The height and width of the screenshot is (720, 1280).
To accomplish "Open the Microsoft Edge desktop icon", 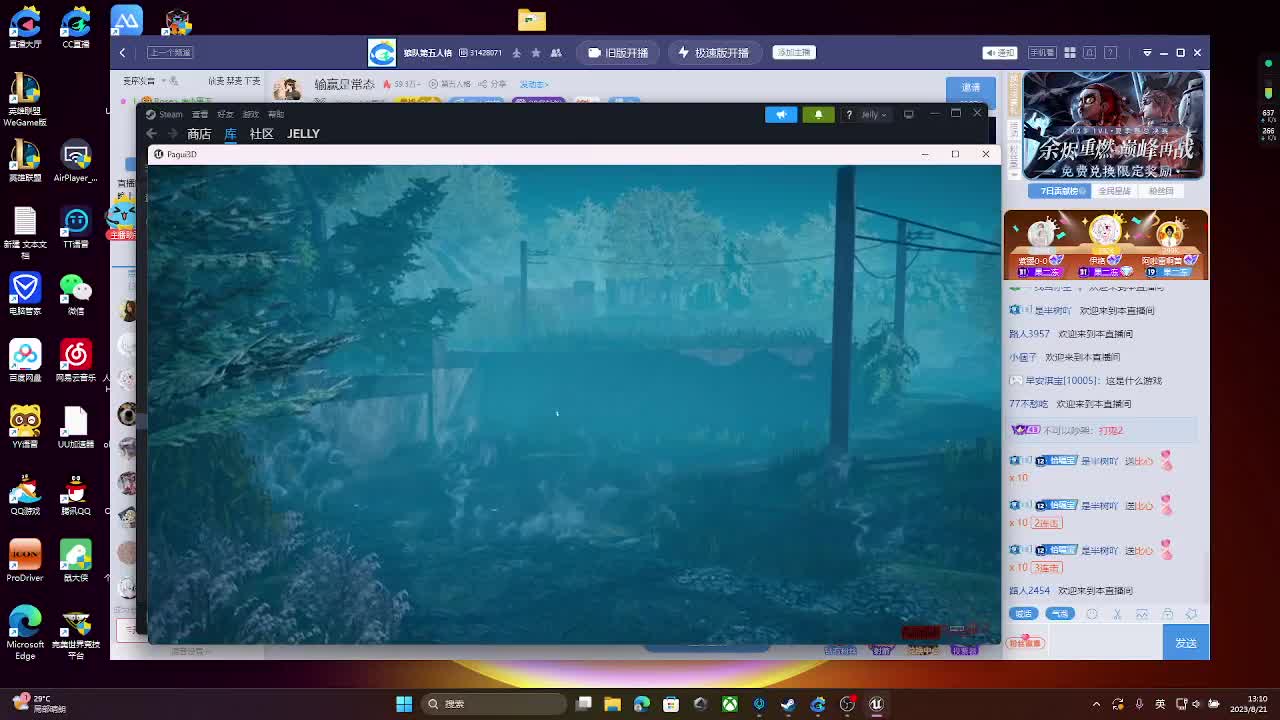I will [25, 631].
